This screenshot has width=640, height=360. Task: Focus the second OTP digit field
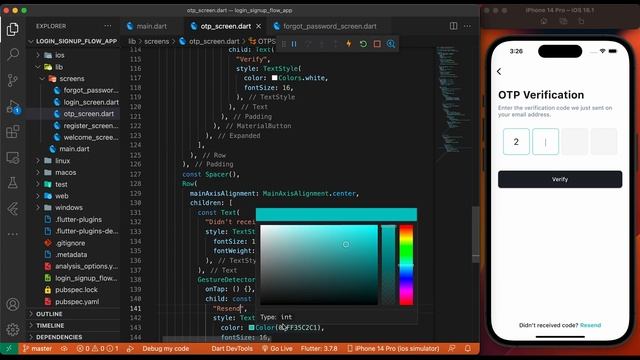(x=545, y=142)
